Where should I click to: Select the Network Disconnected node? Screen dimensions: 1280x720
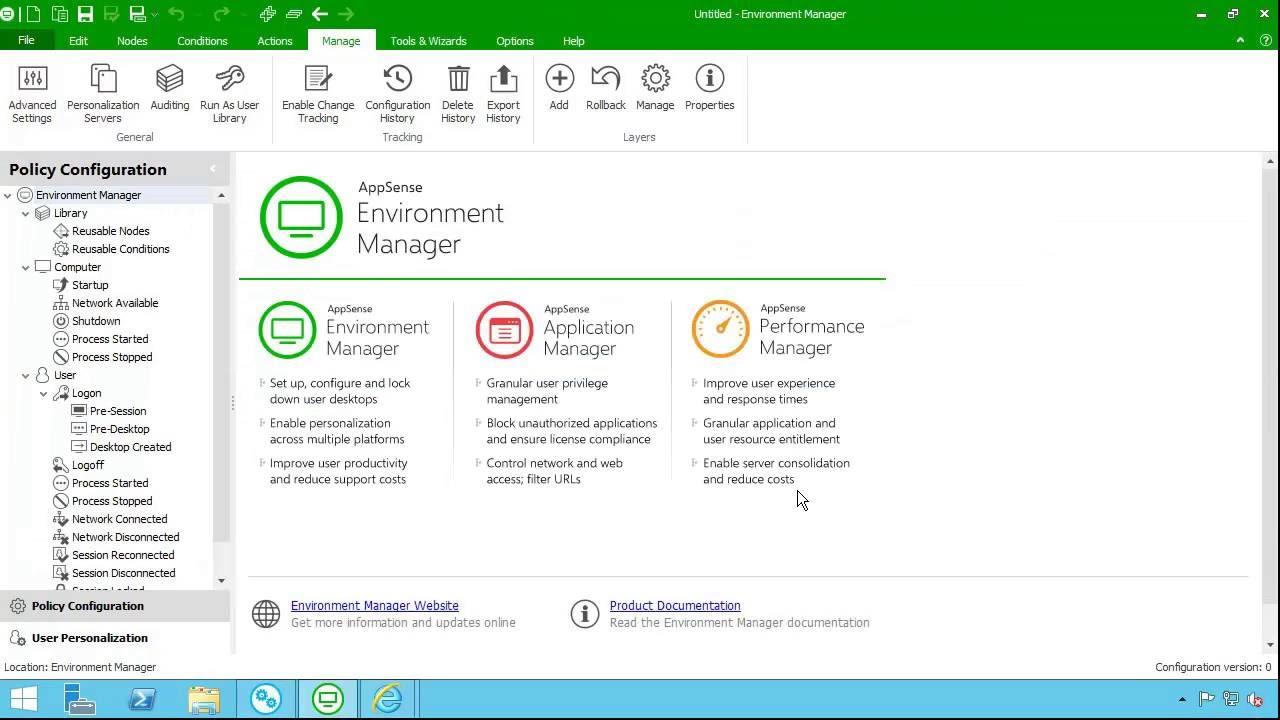[x=125, y=537]
